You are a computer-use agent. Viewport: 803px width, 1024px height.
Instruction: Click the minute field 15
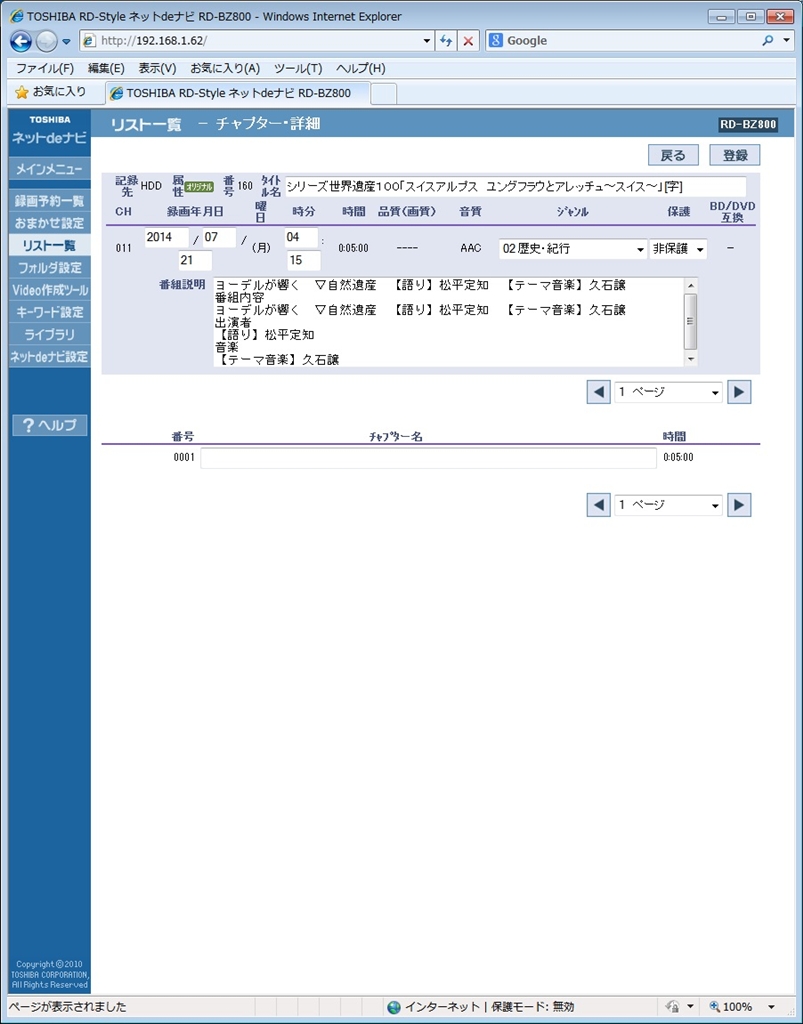[x=304, y=260]
